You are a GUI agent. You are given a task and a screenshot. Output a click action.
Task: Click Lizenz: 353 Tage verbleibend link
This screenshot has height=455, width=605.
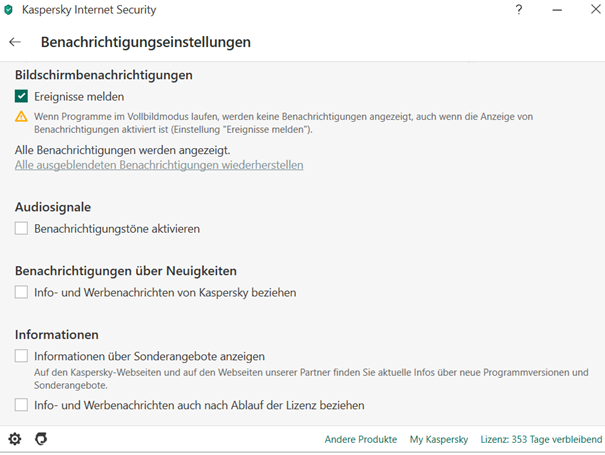click(541, 439)
